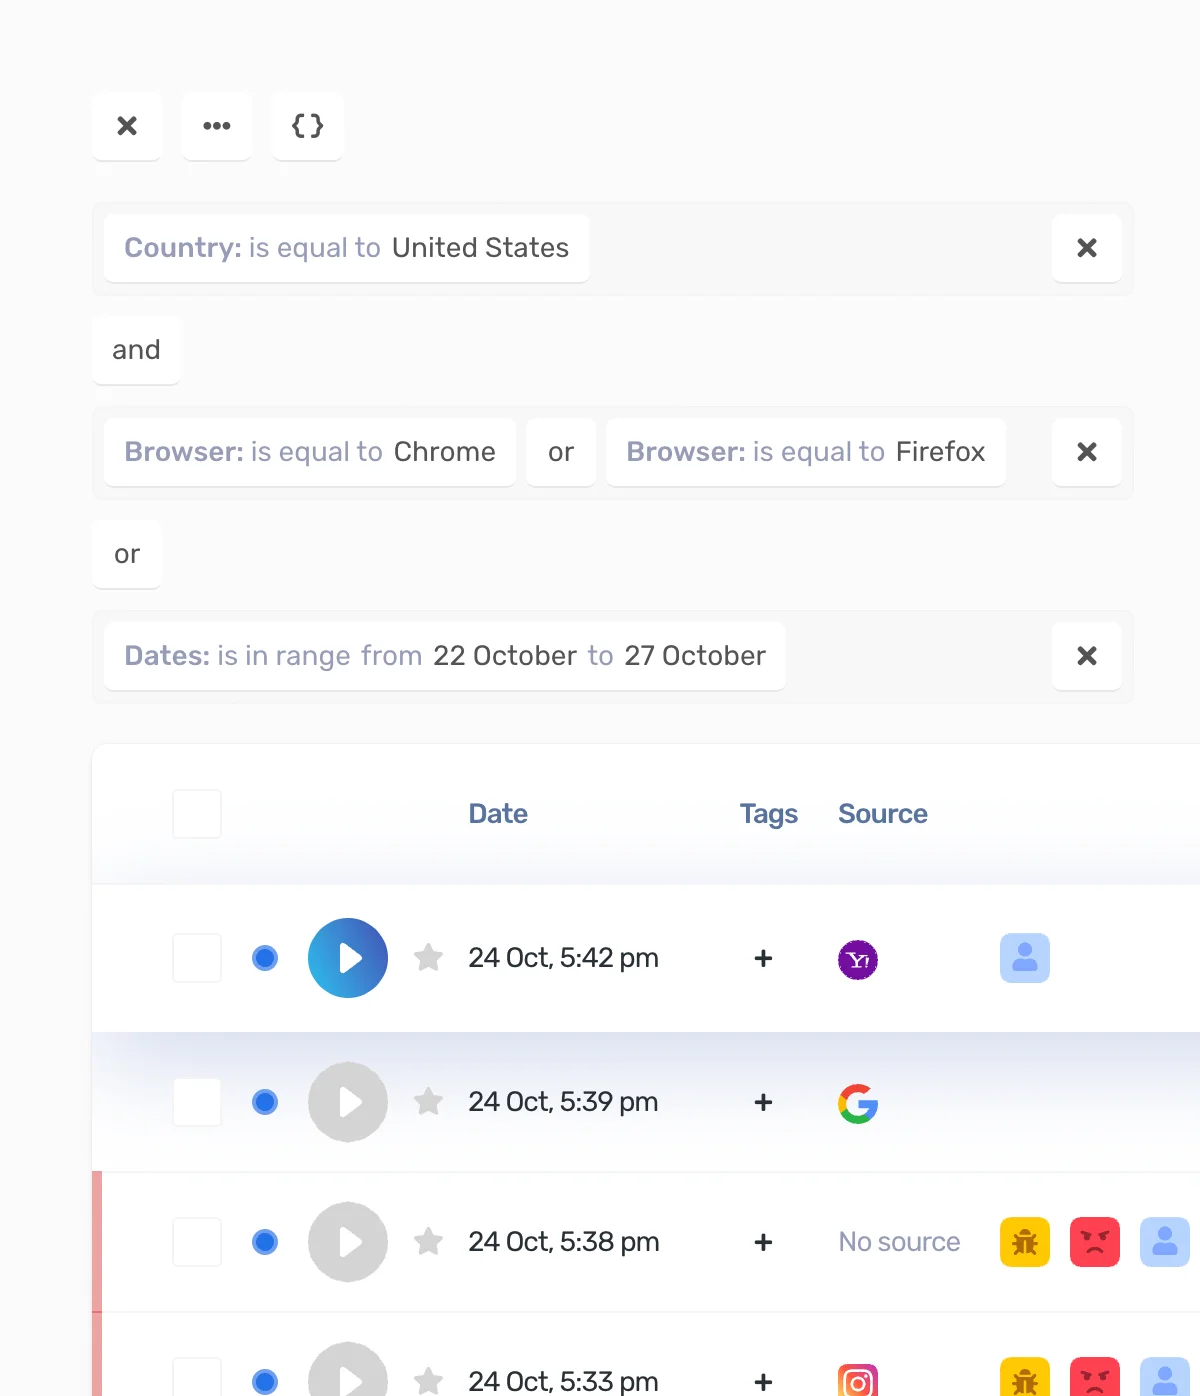Open the code view with curly braces icon

(x=307, y=126)
